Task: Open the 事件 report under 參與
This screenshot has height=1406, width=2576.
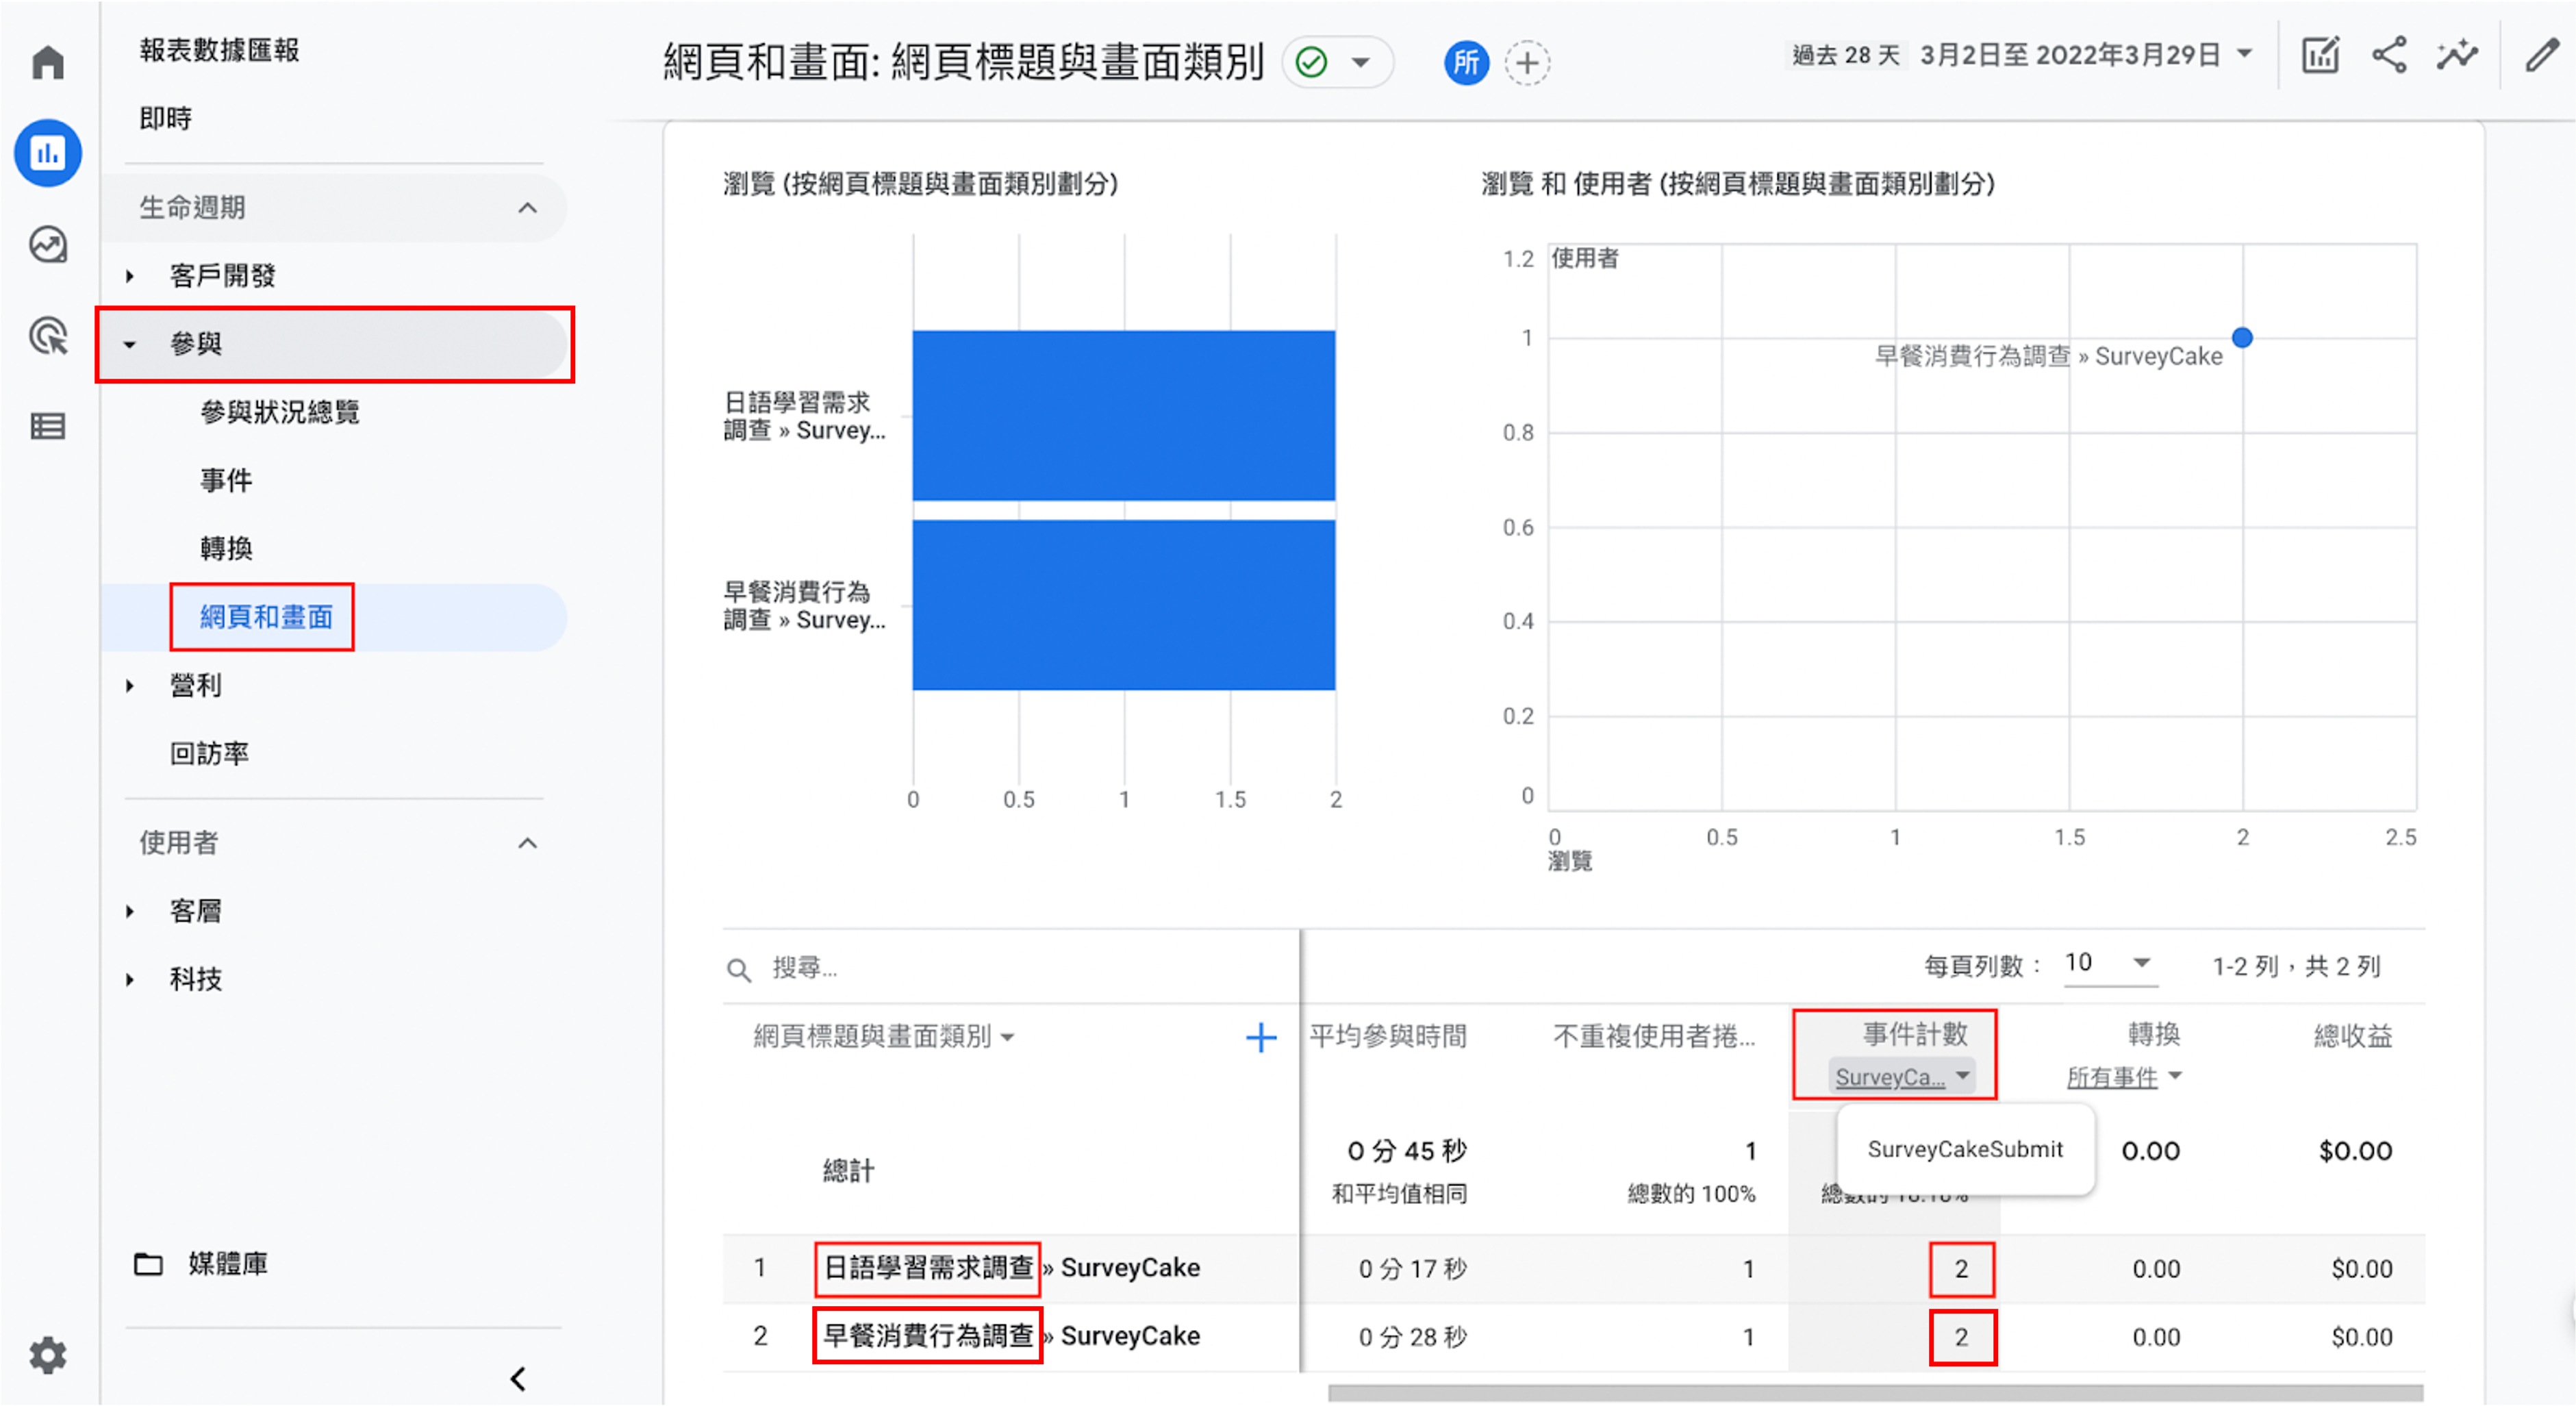Action: 225,480
